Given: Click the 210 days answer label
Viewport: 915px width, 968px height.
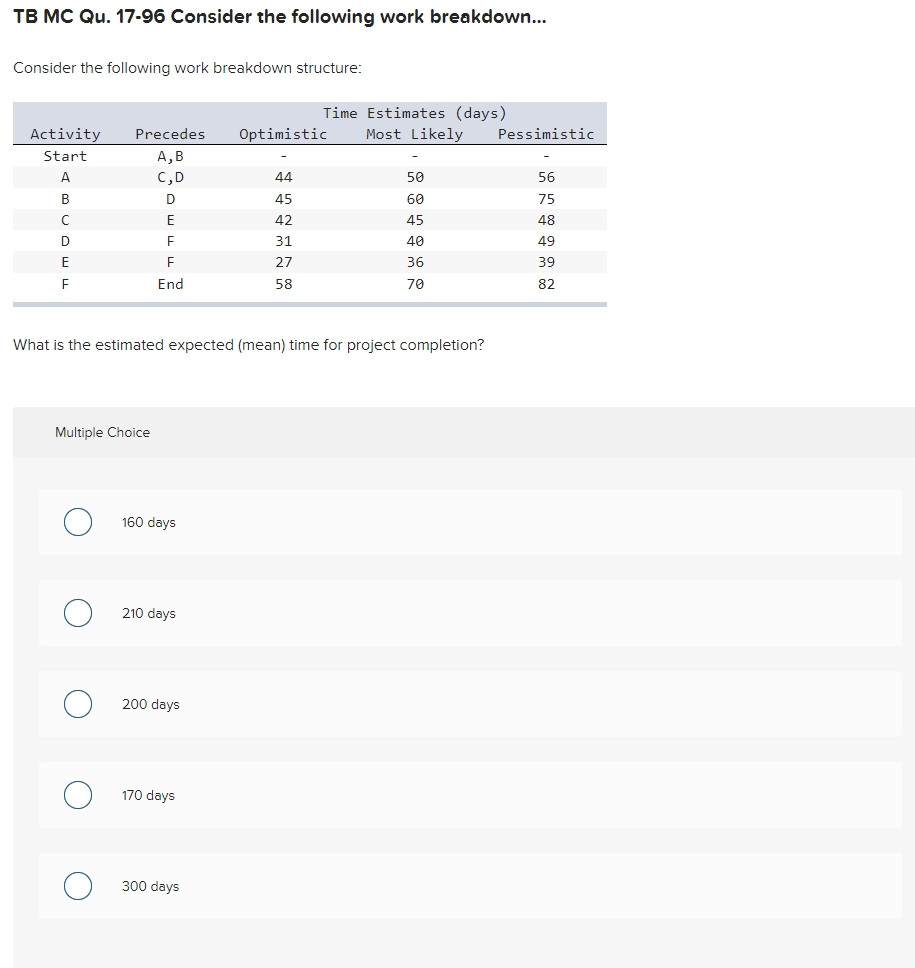Looking at the screenshot, I should point(148,613).
